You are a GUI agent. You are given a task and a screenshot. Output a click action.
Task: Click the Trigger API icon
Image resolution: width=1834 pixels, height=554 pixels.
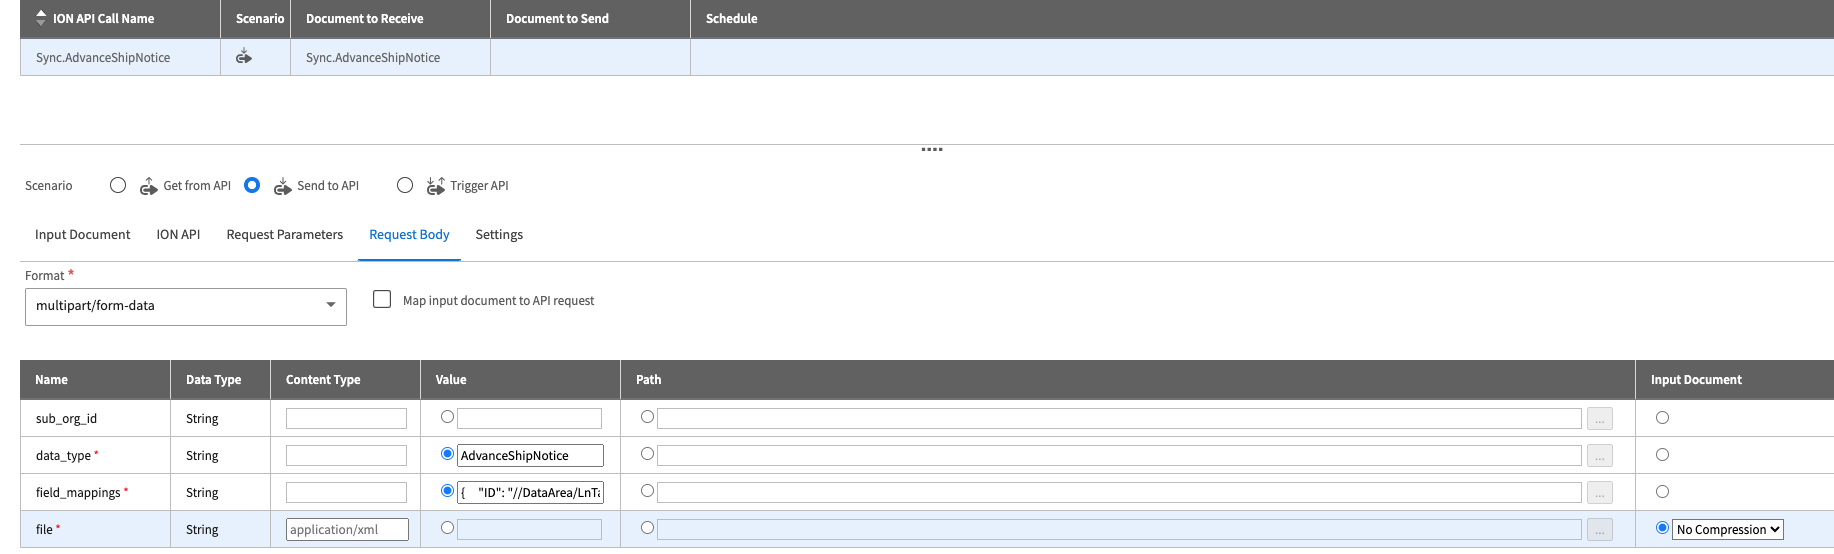(435, 186)
